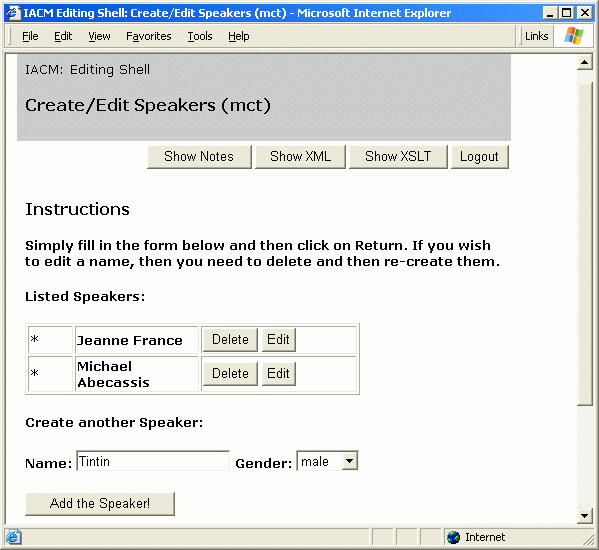599x550 pixels.
Task: Click the Internet zone globe icon
Action: pyautogui.click(x=453, y=537)
